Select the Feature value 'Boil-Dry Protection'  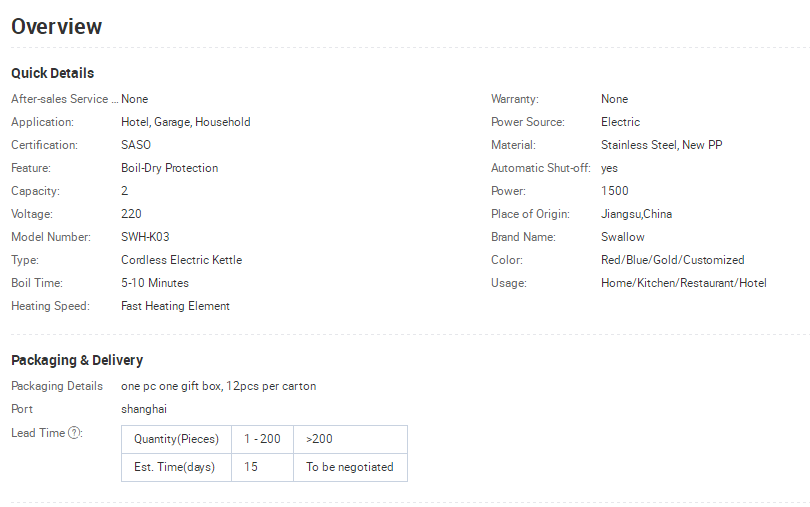tap(169, 168)
